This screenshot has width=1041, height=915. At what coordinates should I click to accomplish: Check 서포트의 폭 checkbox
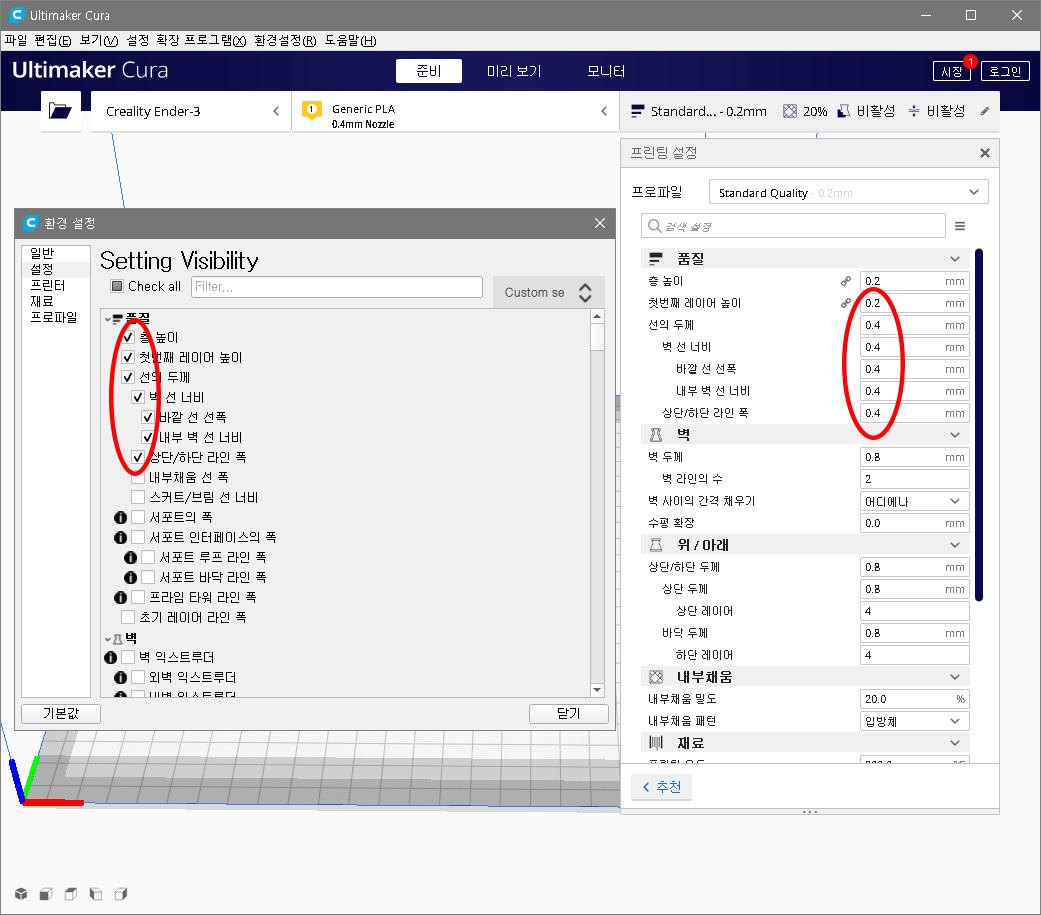tap(138, 517)
